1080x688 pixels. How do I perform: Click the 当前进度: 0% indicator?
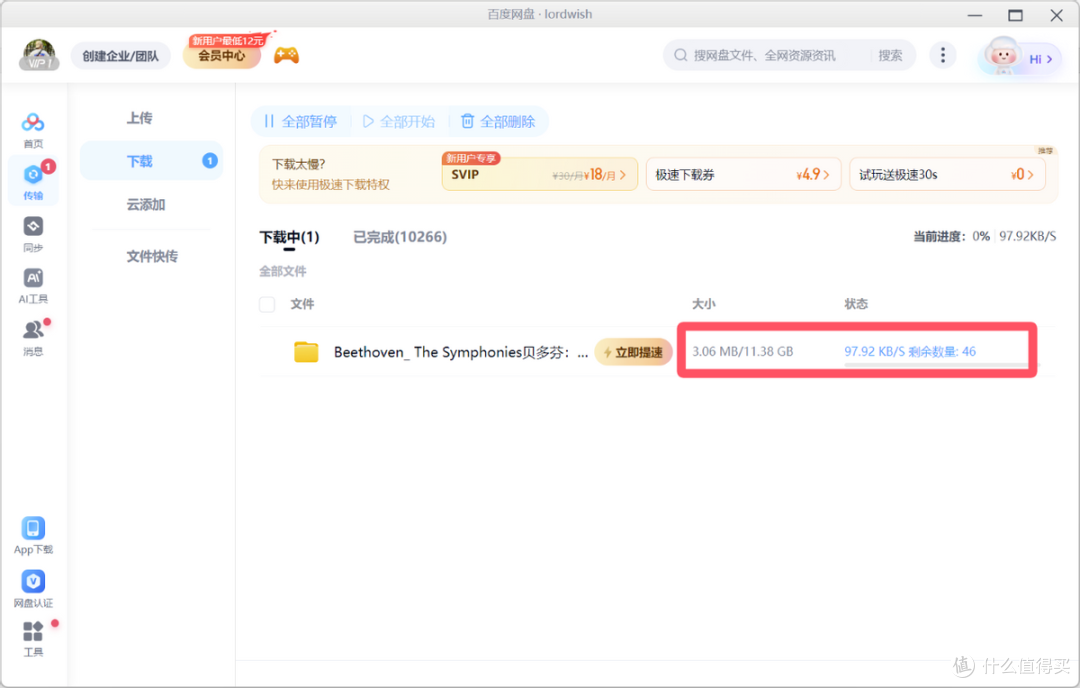(951, 236)
